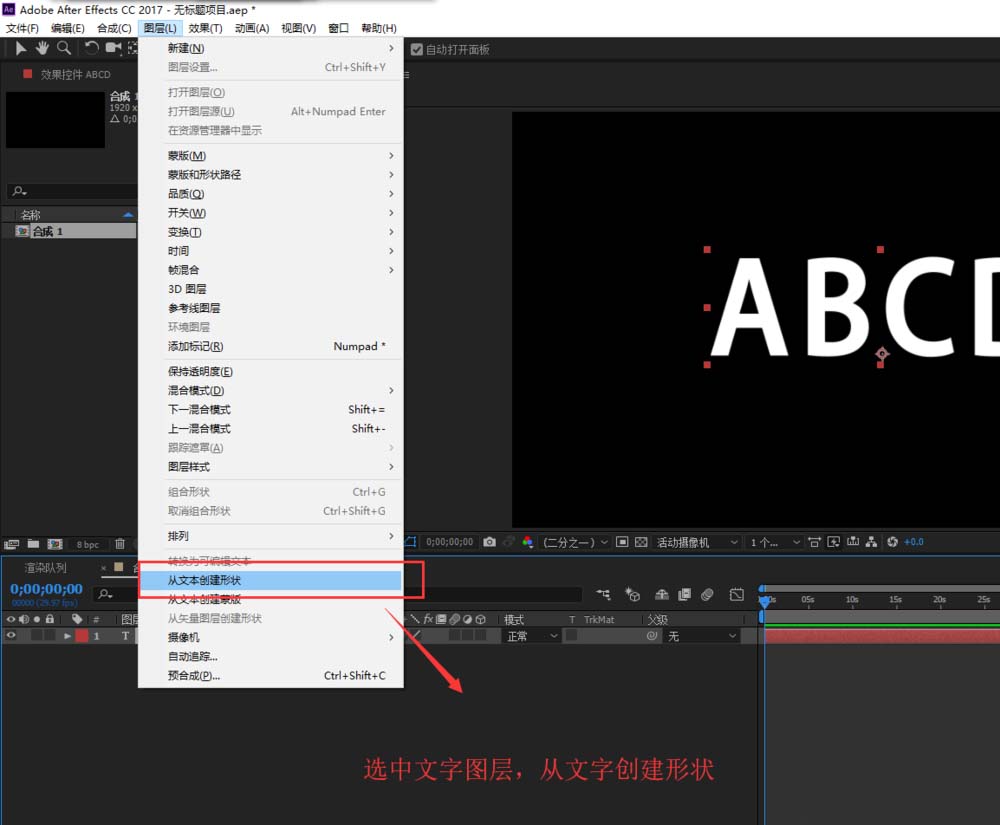Toggle the 自动打开面板 checkbox
The height and width of the screenshot is (825, 1000).
416,50
